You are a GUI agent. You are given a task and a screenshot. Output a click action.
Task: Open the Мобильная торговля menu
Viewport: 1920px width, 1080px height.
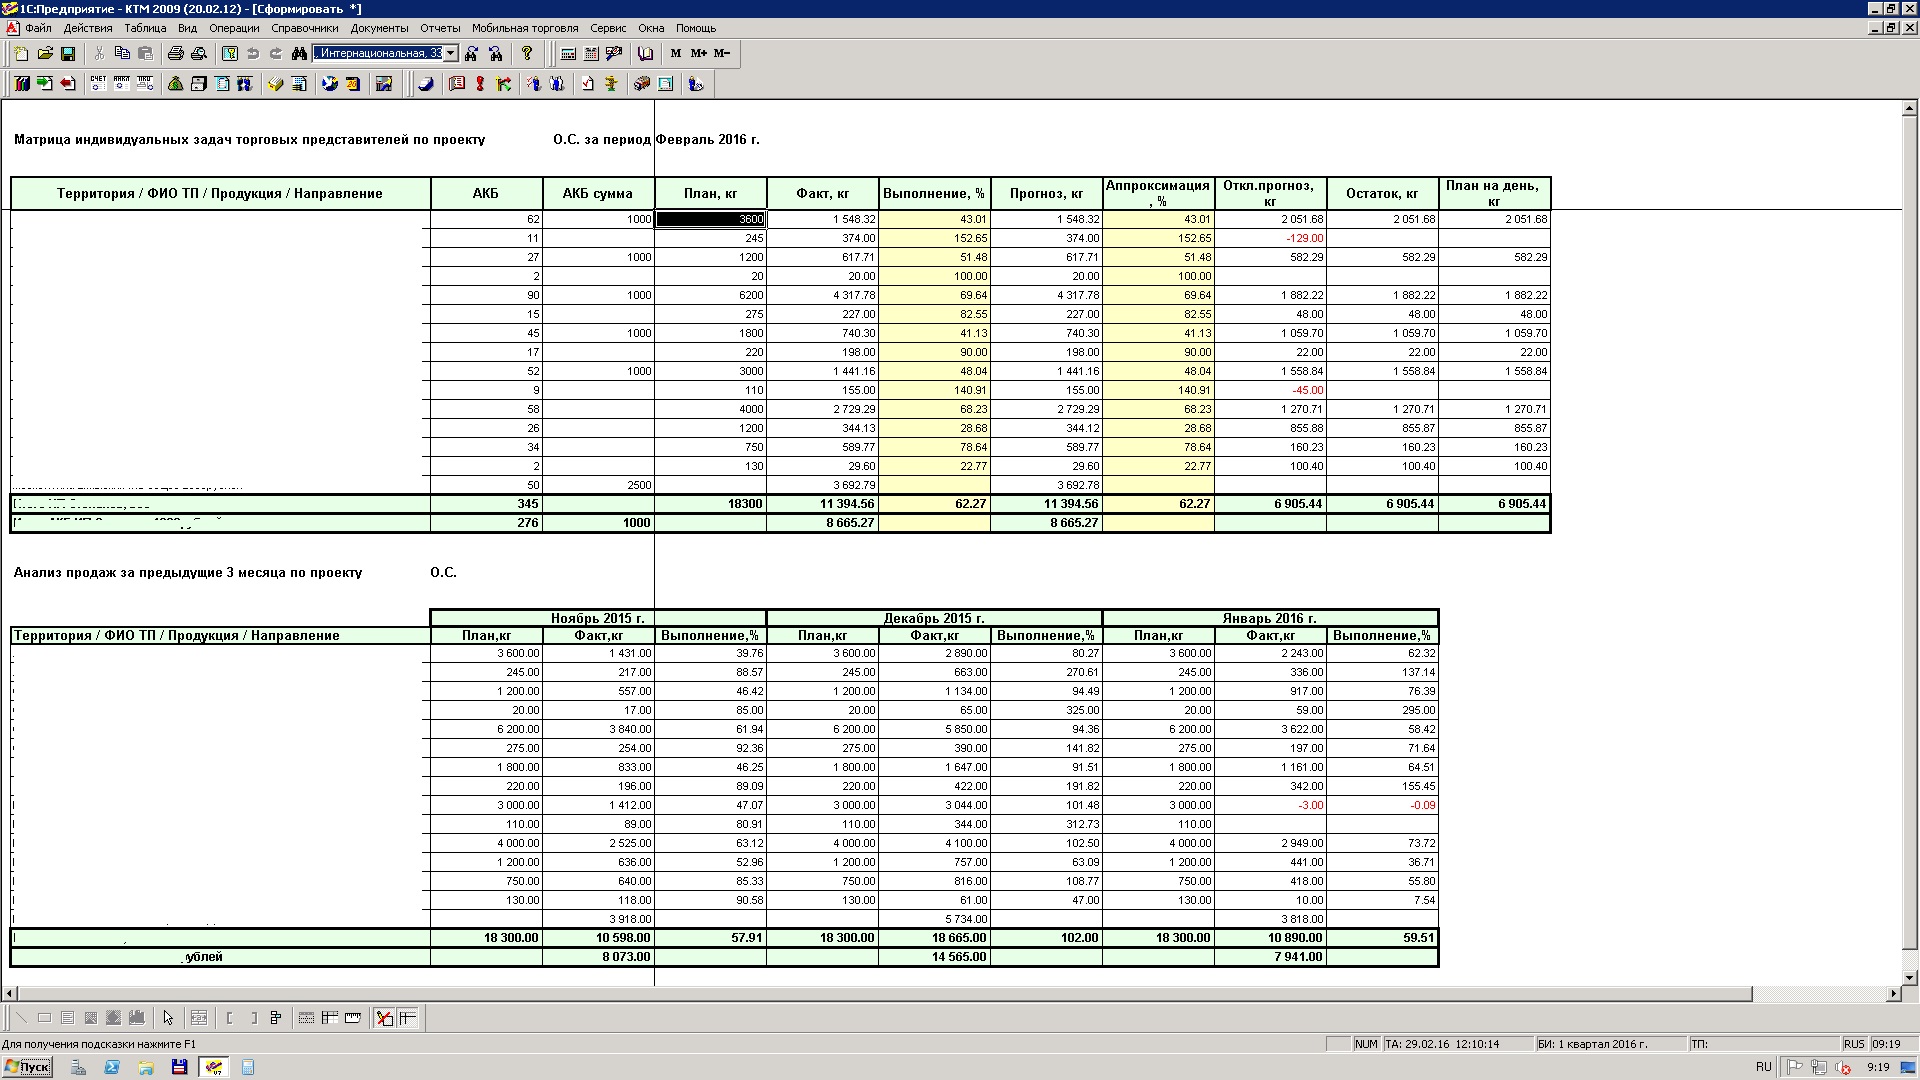[x=525, y=28]
